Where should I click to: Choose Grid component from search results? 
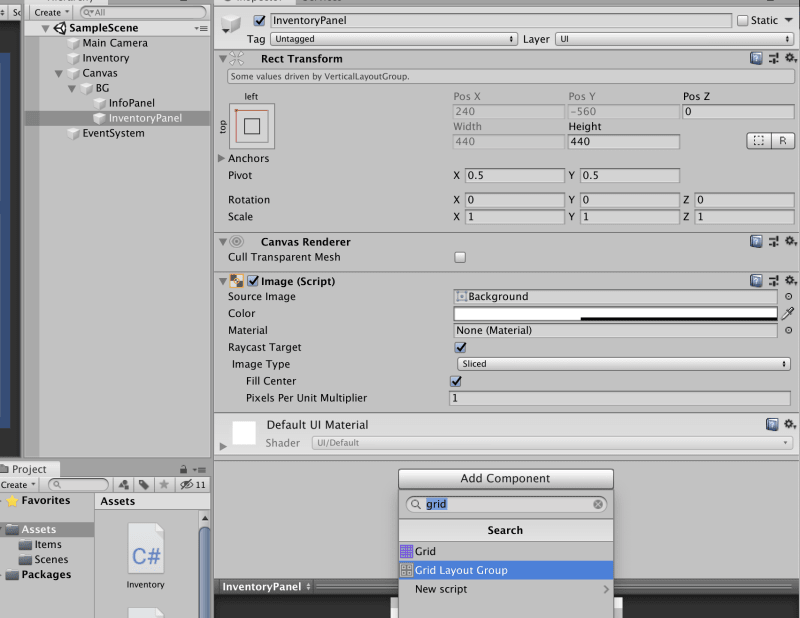point(506,551)
